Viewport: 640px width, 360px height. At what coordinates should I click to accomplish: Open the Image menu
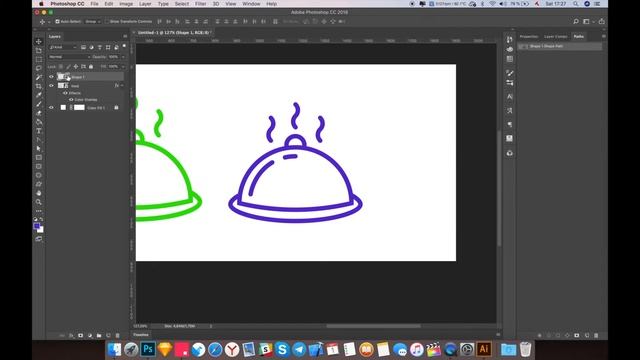(126, 4)
